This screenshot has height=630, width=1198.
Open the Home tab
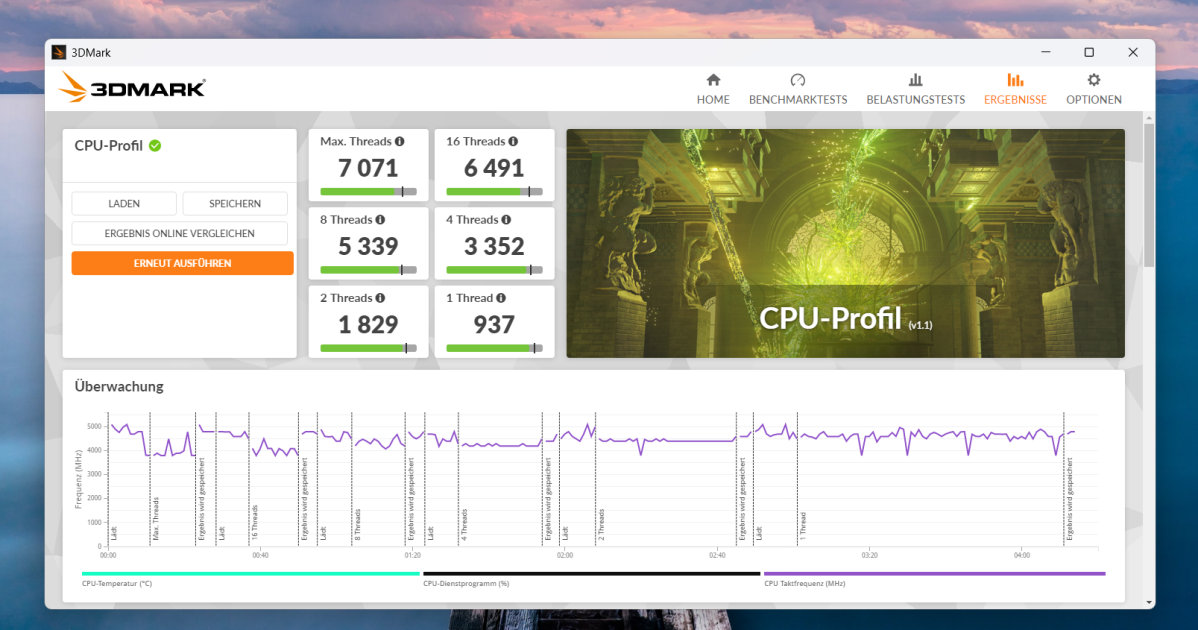coord(713,89)
